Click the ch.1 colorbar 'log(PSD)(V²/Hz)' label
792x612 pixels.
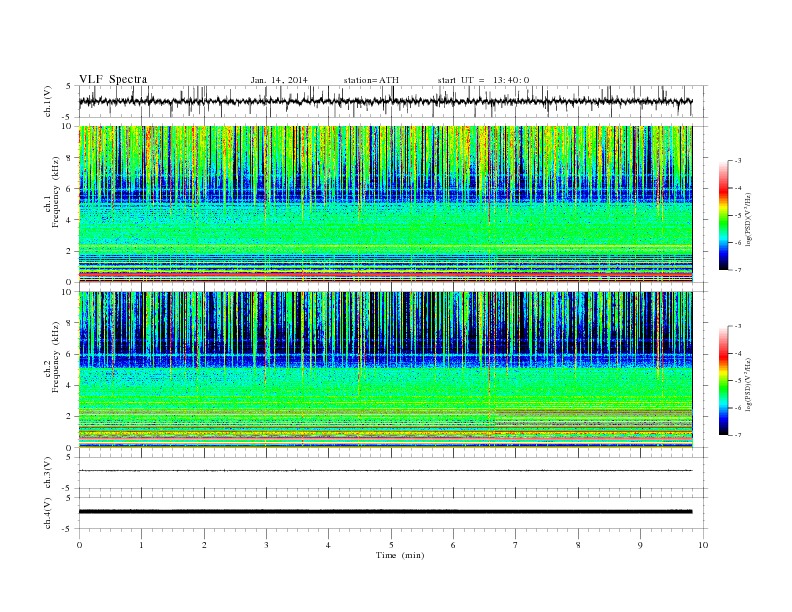[x=749, y=220]
